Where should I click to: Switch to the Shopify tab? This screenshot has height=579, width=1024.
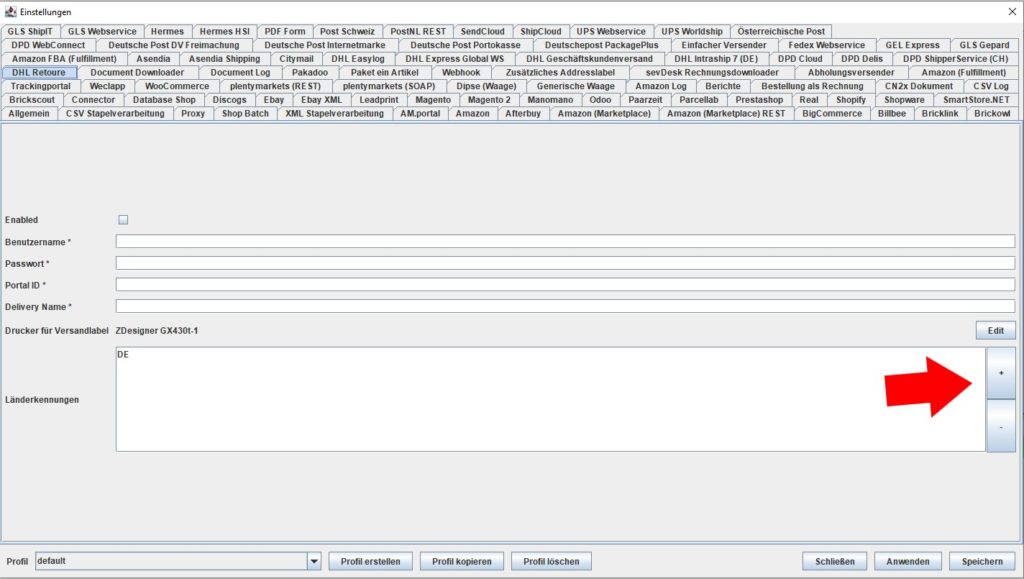pos(851,100)
